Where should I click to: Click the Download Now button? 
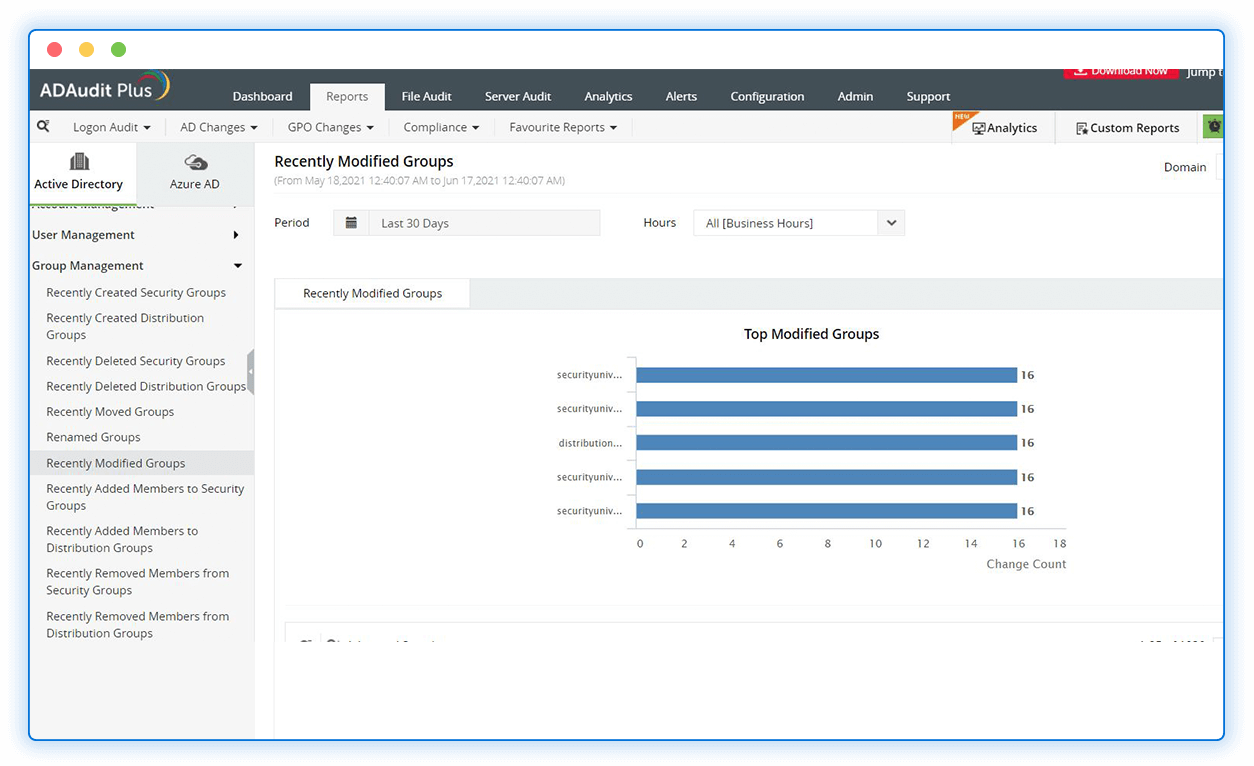[x=1120, y=71]
